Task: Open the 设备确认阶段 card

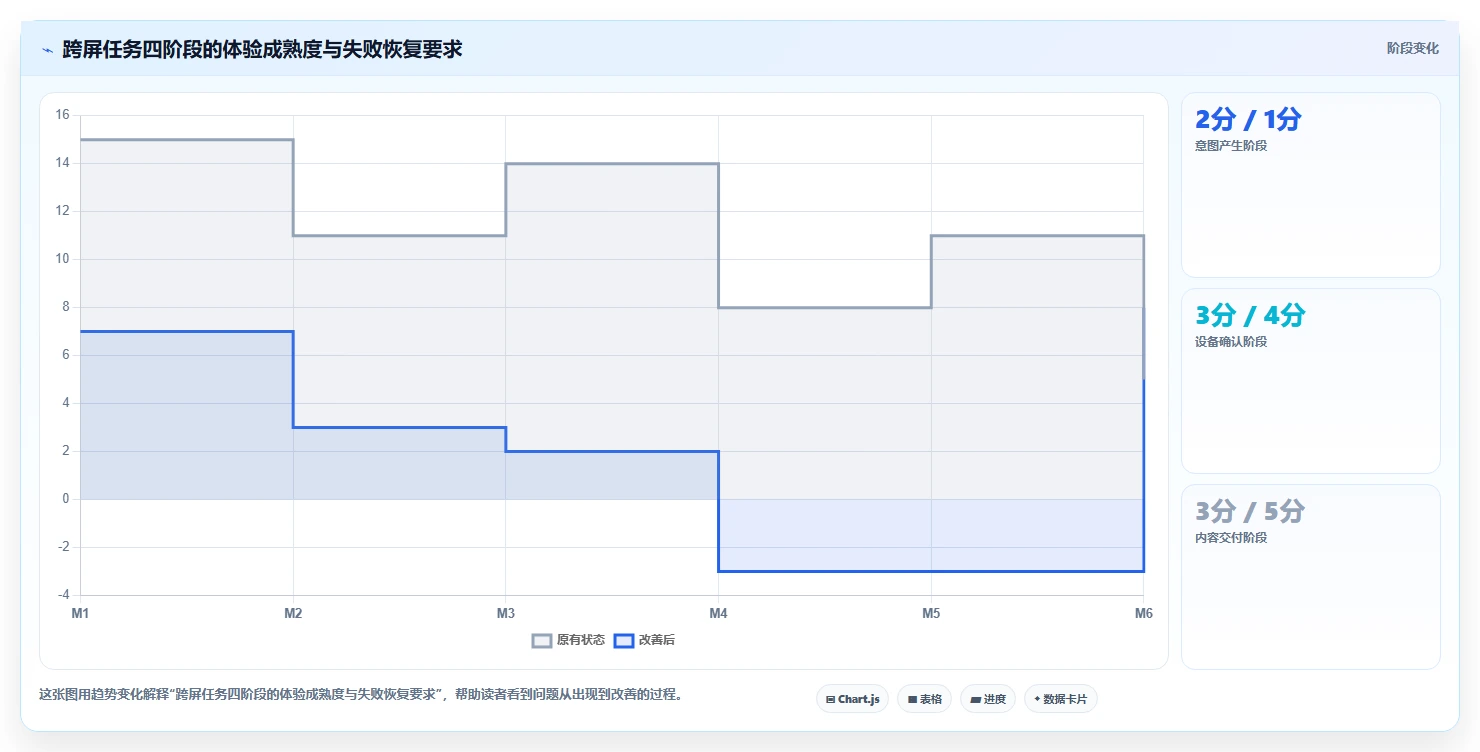Action: (1310, 381)
